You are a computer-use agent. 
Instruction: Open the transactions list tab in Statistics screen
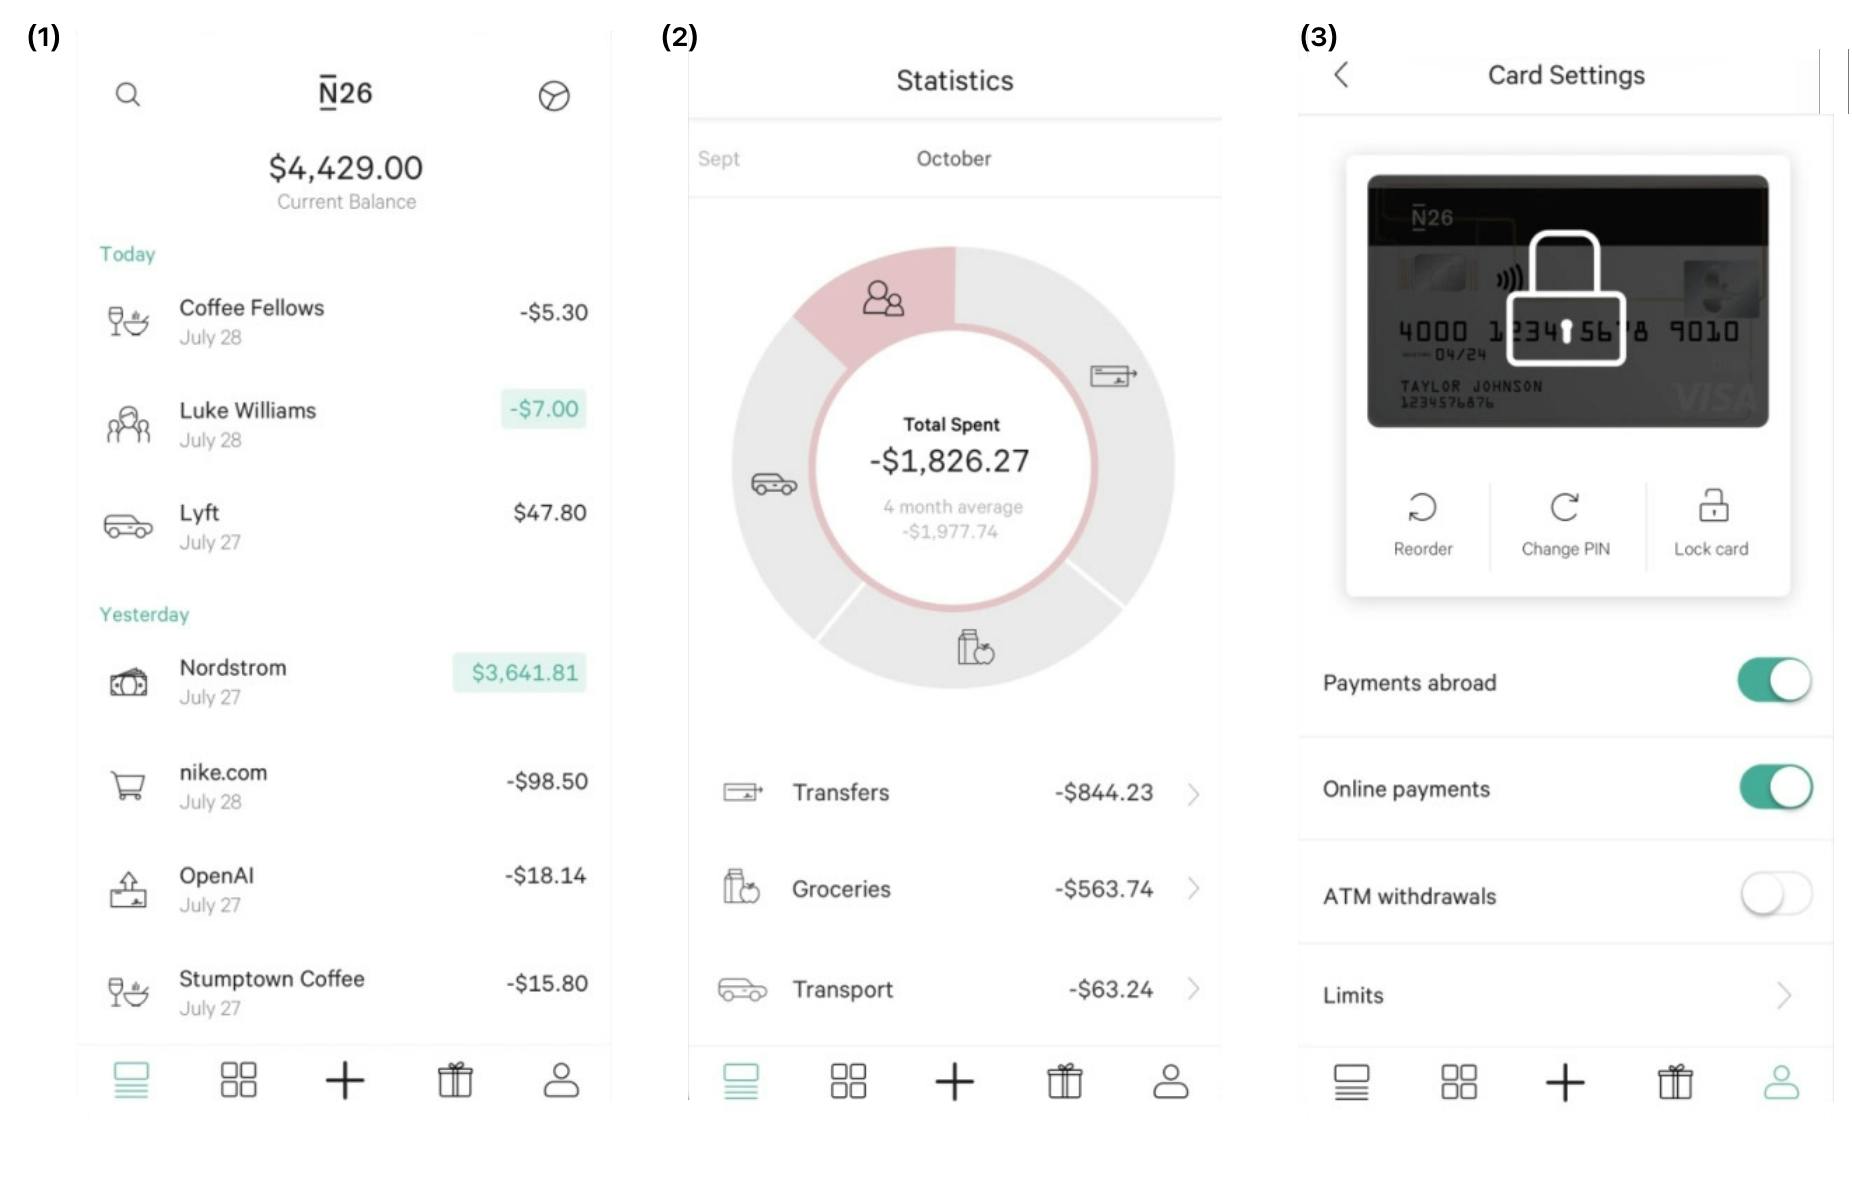pyautogui.click(x=741, y=1081)
